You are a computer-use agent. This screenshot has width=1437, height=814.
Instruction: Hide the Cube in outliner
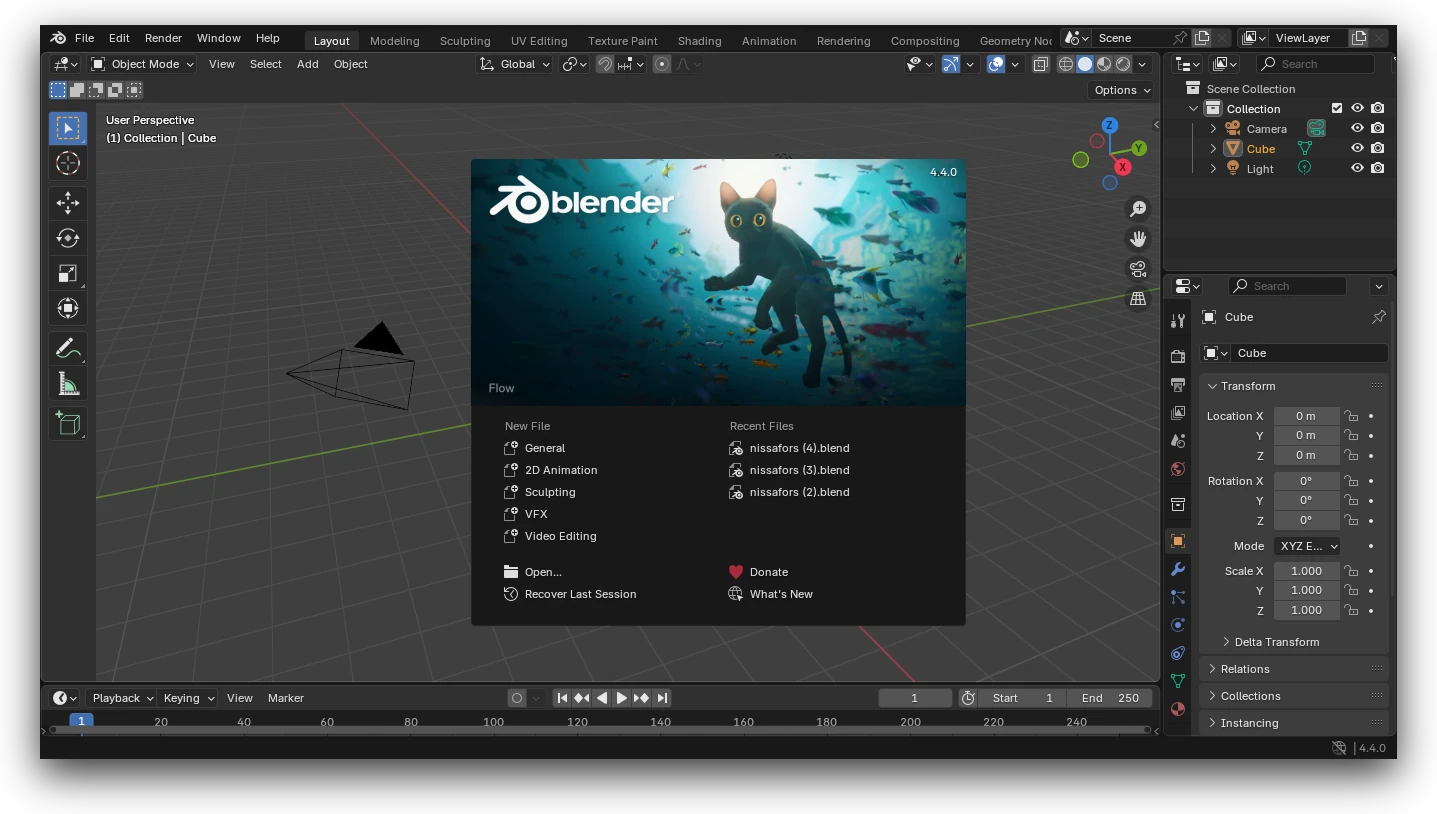point(1357,148)
